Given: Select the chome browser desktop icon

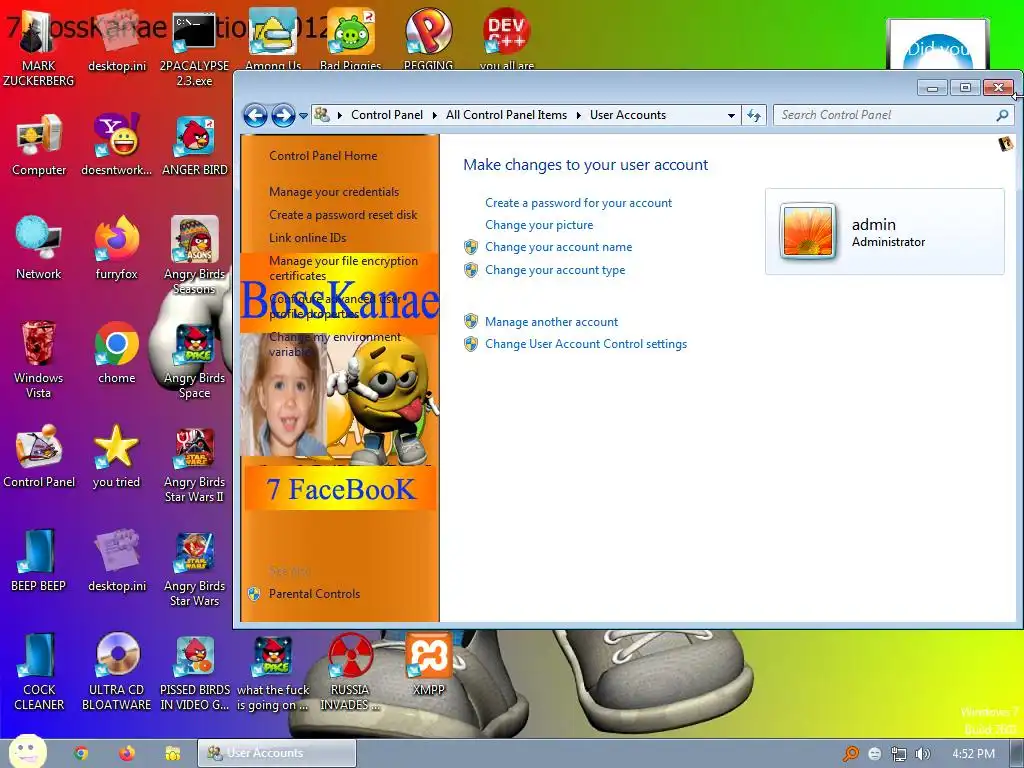Looking at the screenshot, I should tap(116, 351).
